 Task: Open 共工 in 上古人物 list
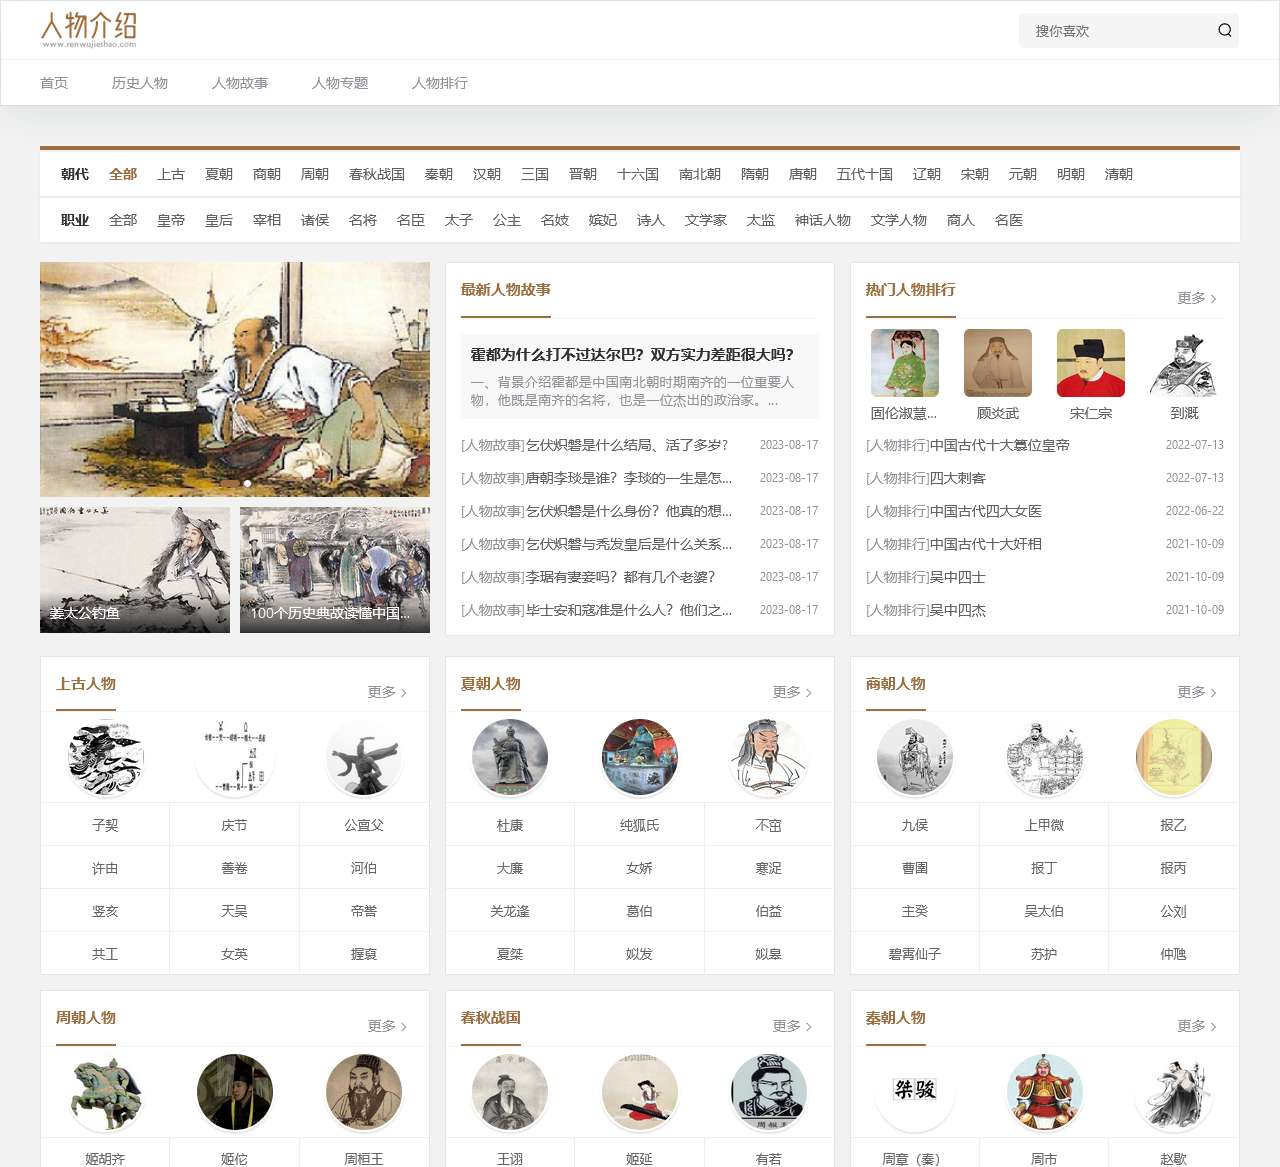[x=105, y=954]
